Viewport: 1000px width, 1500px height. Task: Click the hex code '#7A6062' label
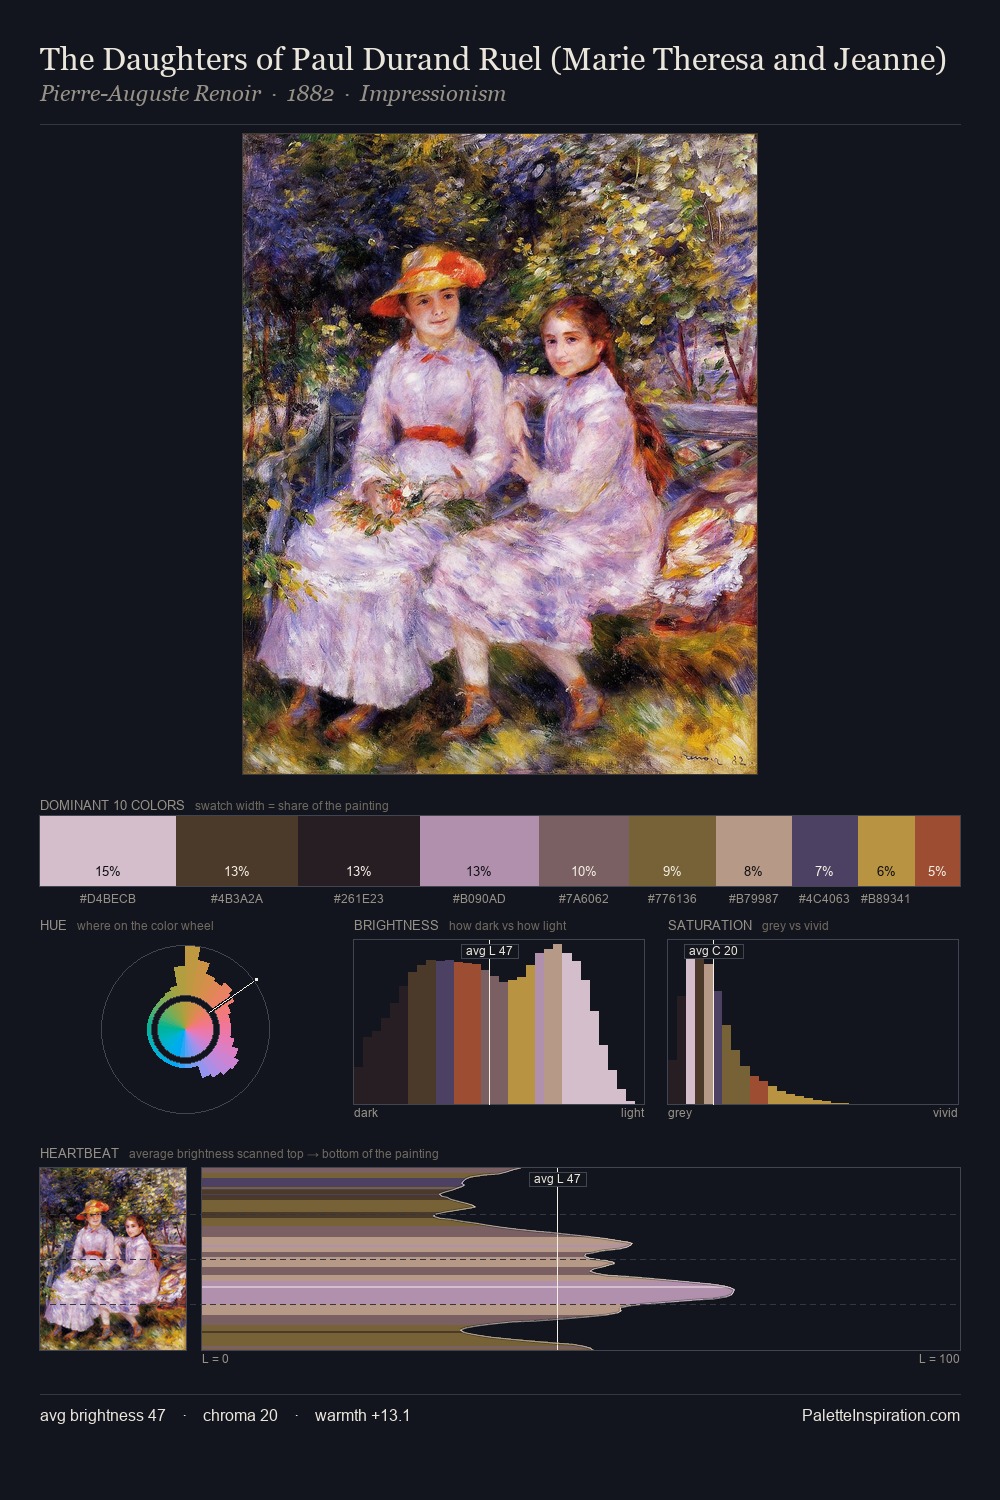pyautogui.click(x=584, y=899)
